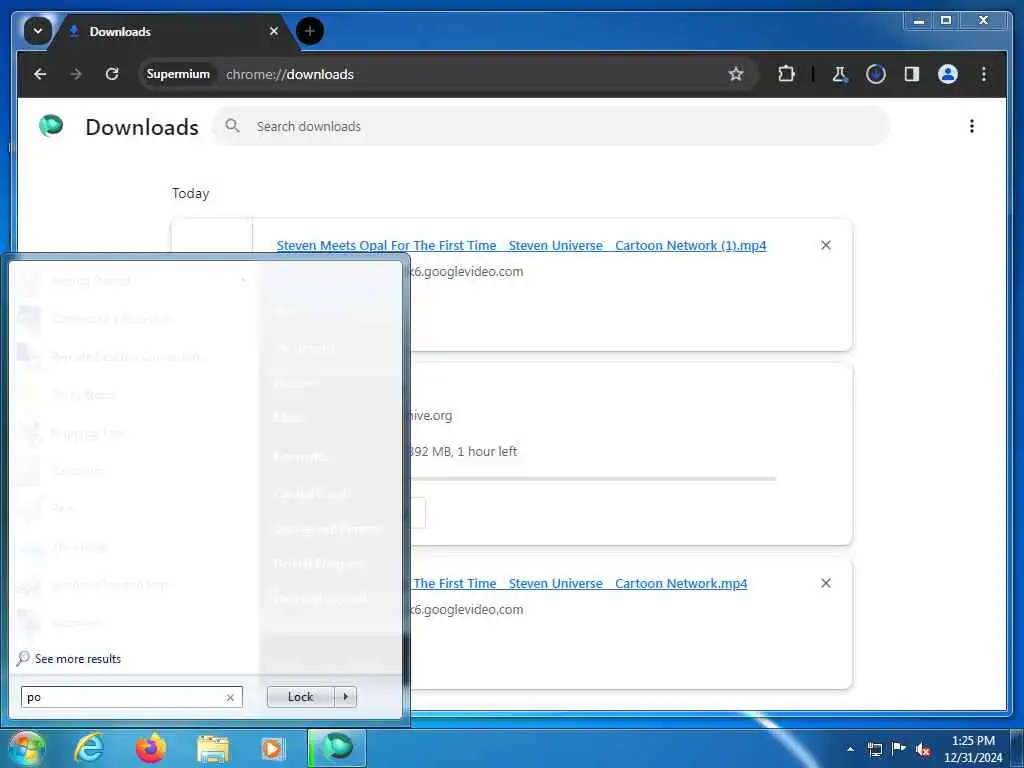1024x768 pixels.
Task: Click the Supermium site info chip
Action: click(x=178, y=74)
